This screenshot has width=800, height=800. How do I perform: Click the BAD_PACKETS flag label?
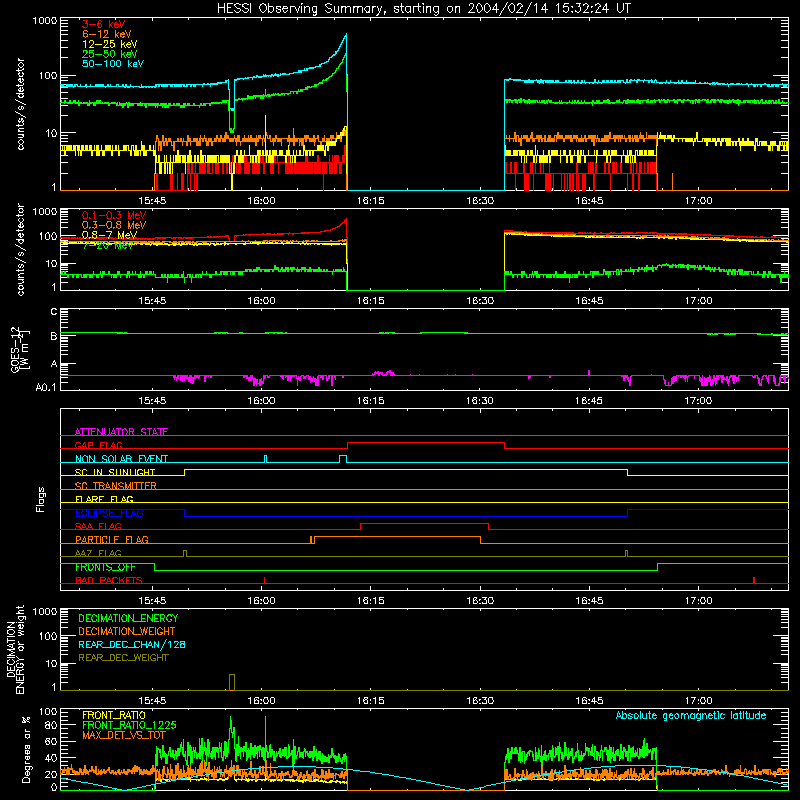coord(109,580)
